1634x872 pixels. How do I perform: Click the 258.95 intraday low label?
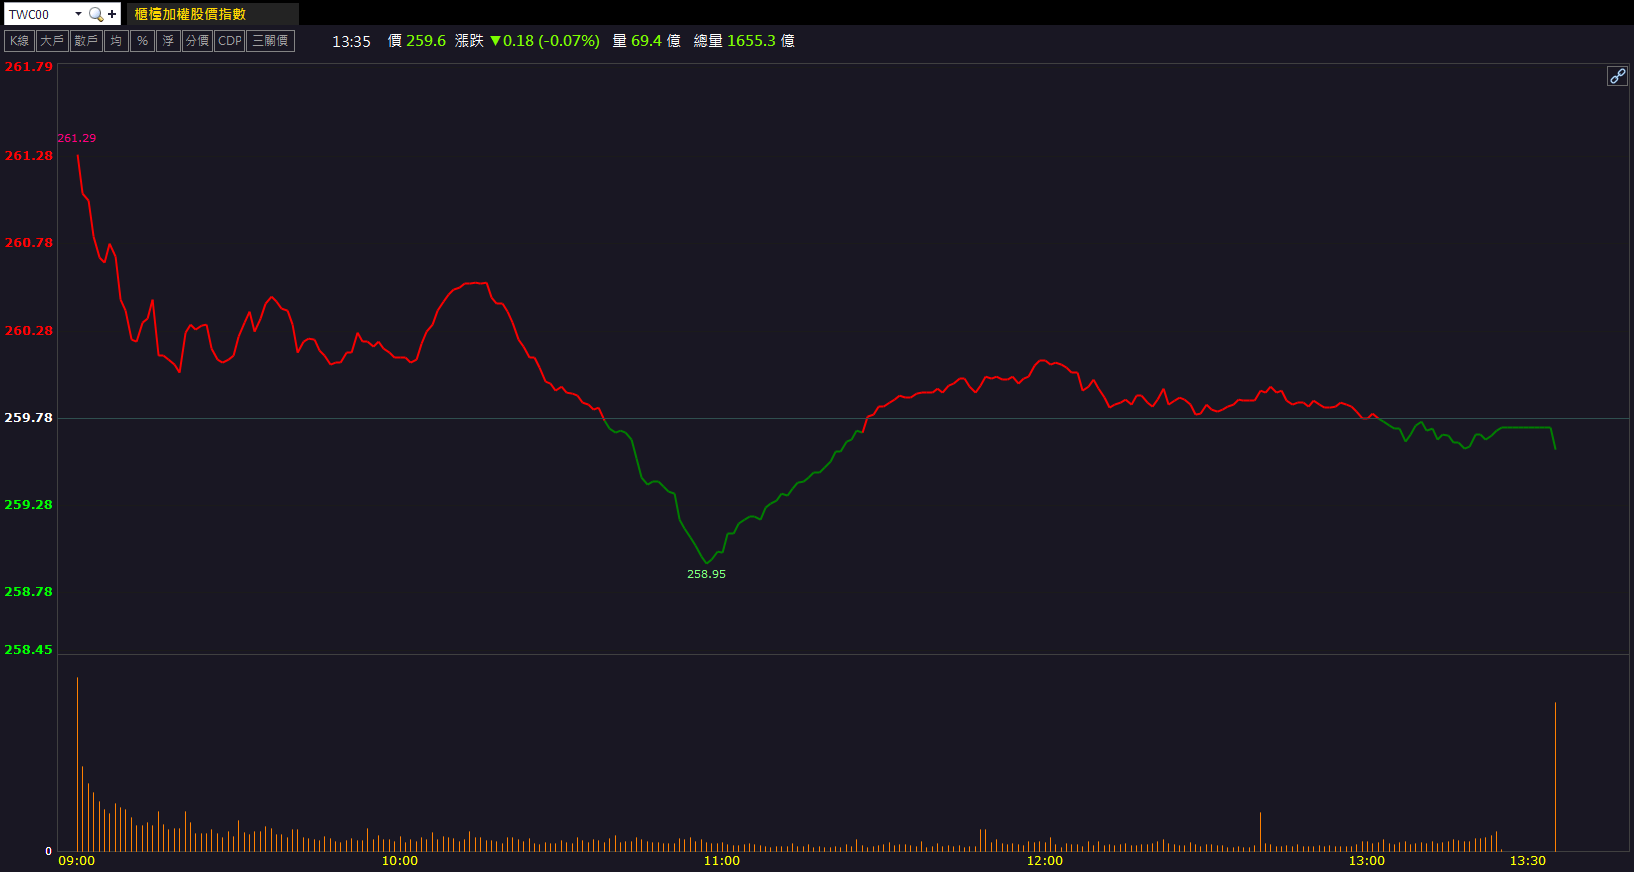coord(706,574)
